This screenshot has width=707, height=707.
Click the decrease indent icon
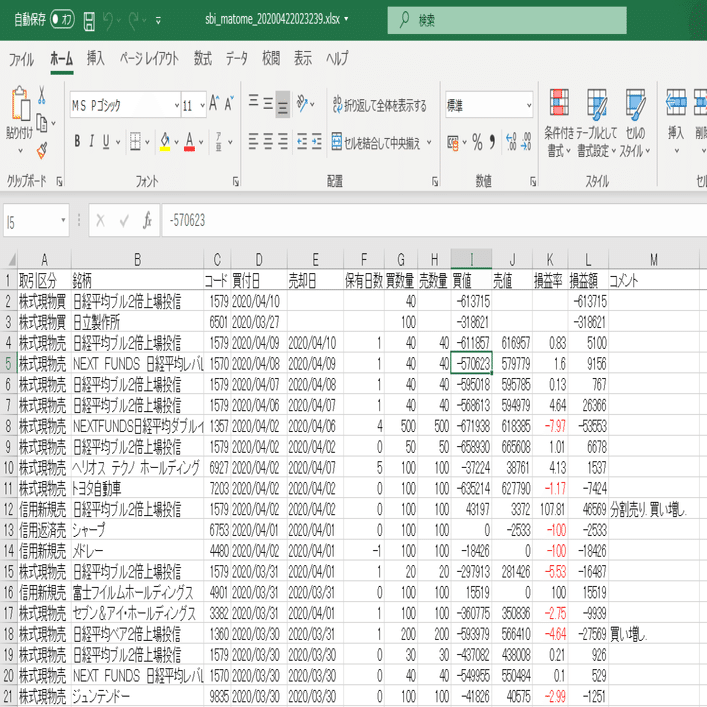coord(302,142)
